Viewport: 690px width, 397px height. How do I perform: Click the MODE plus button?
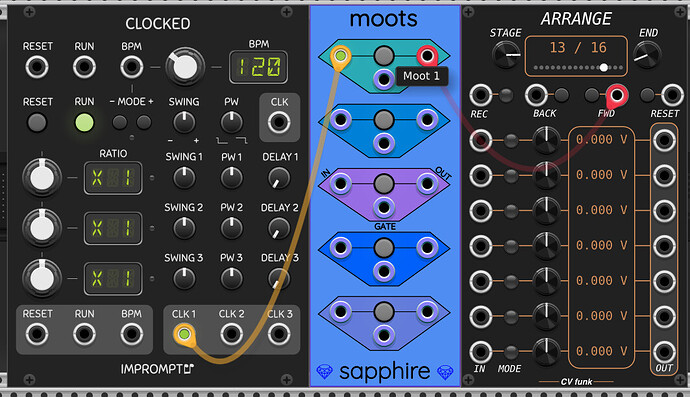(143, 122)
